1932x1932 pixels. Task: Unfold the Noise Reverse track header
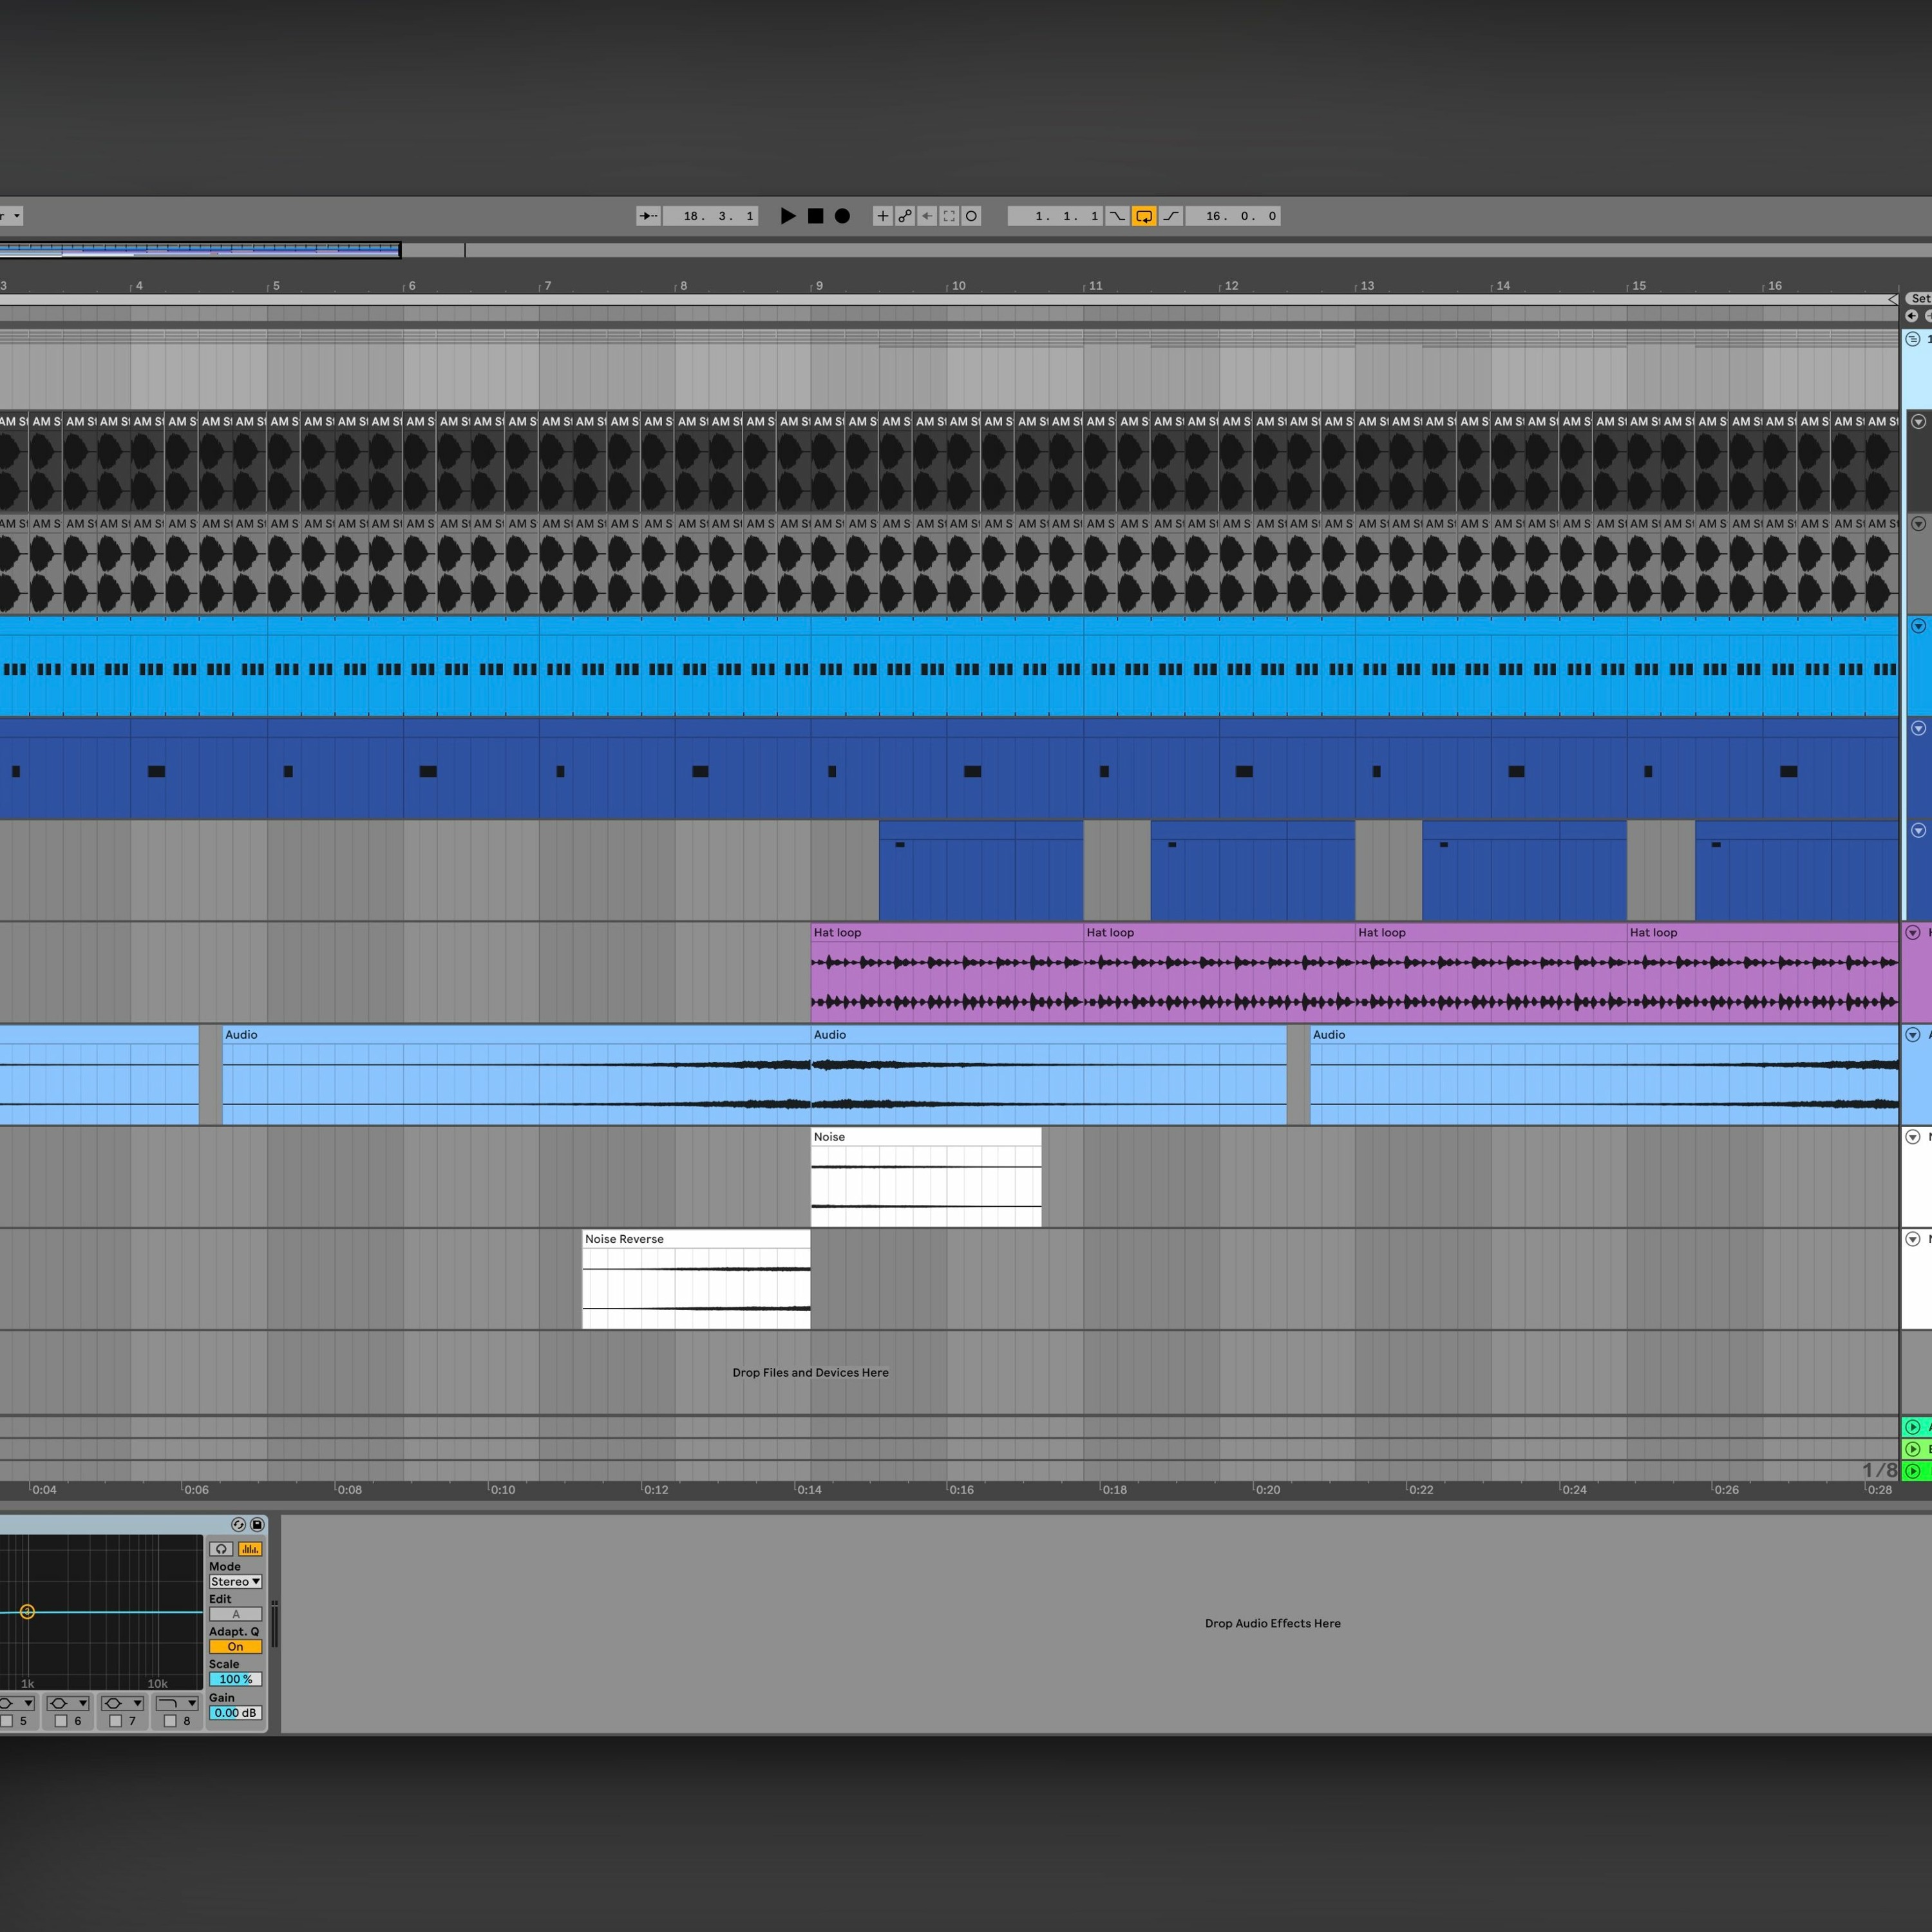click(x=1913, y=1239)
